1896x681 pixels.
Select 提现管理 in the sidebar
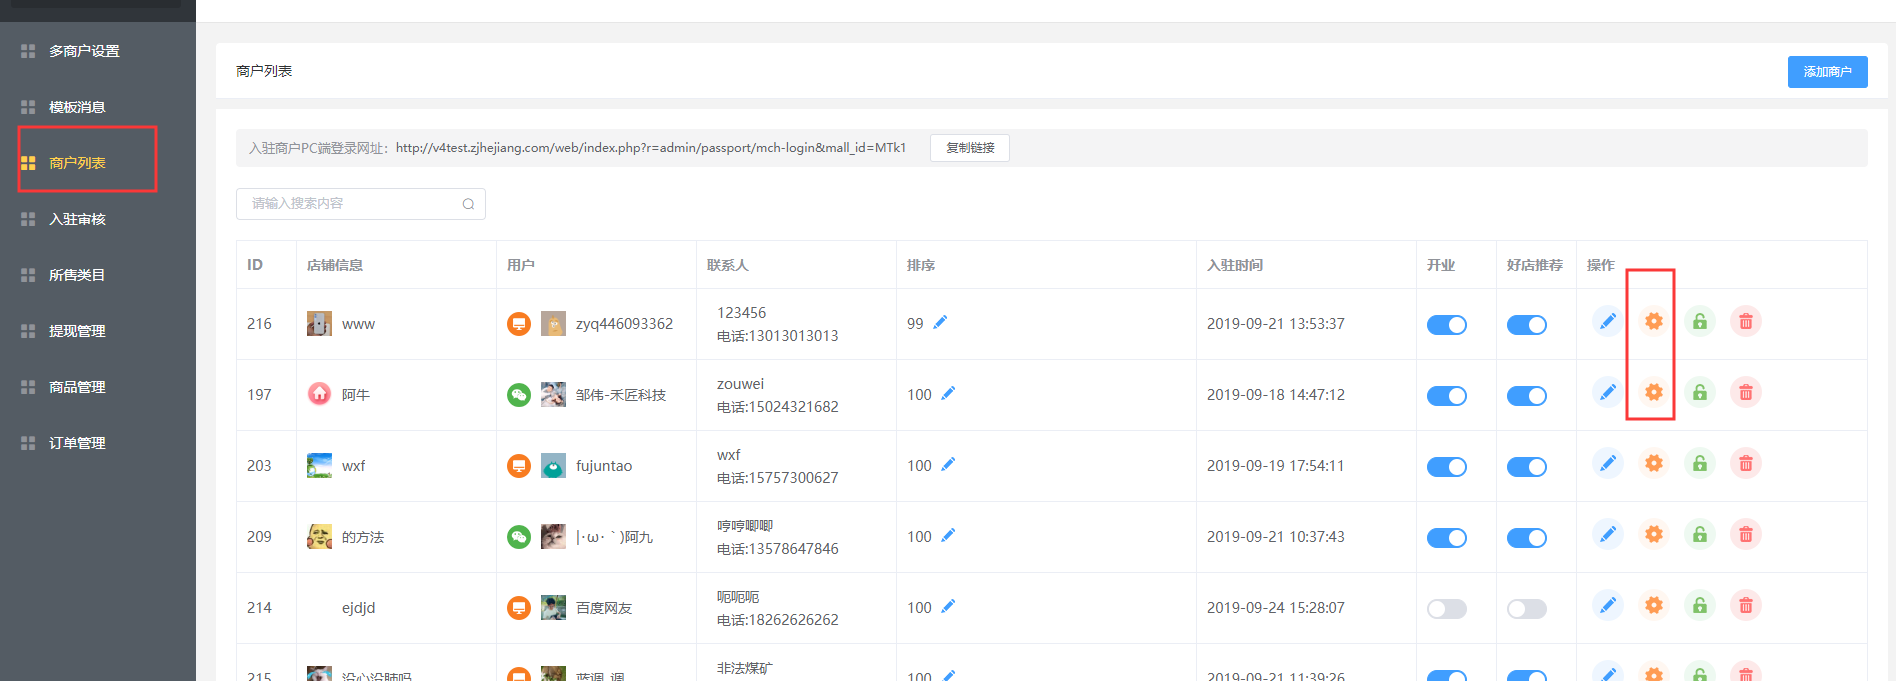[77, 331]
